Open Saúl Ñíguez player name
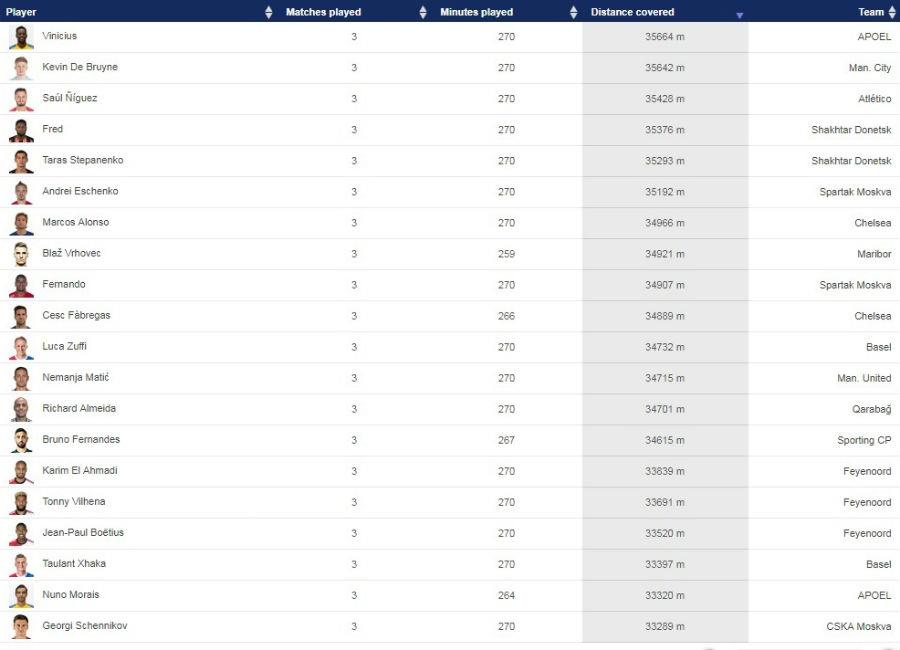900x650 pixels. 69,98
